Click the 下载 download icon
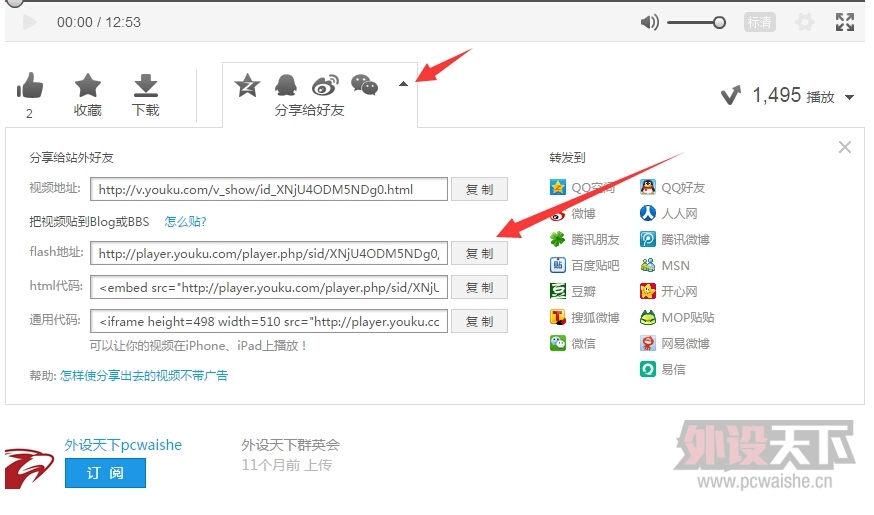Viewport: 874px width, 515px height. click(146, 86)
